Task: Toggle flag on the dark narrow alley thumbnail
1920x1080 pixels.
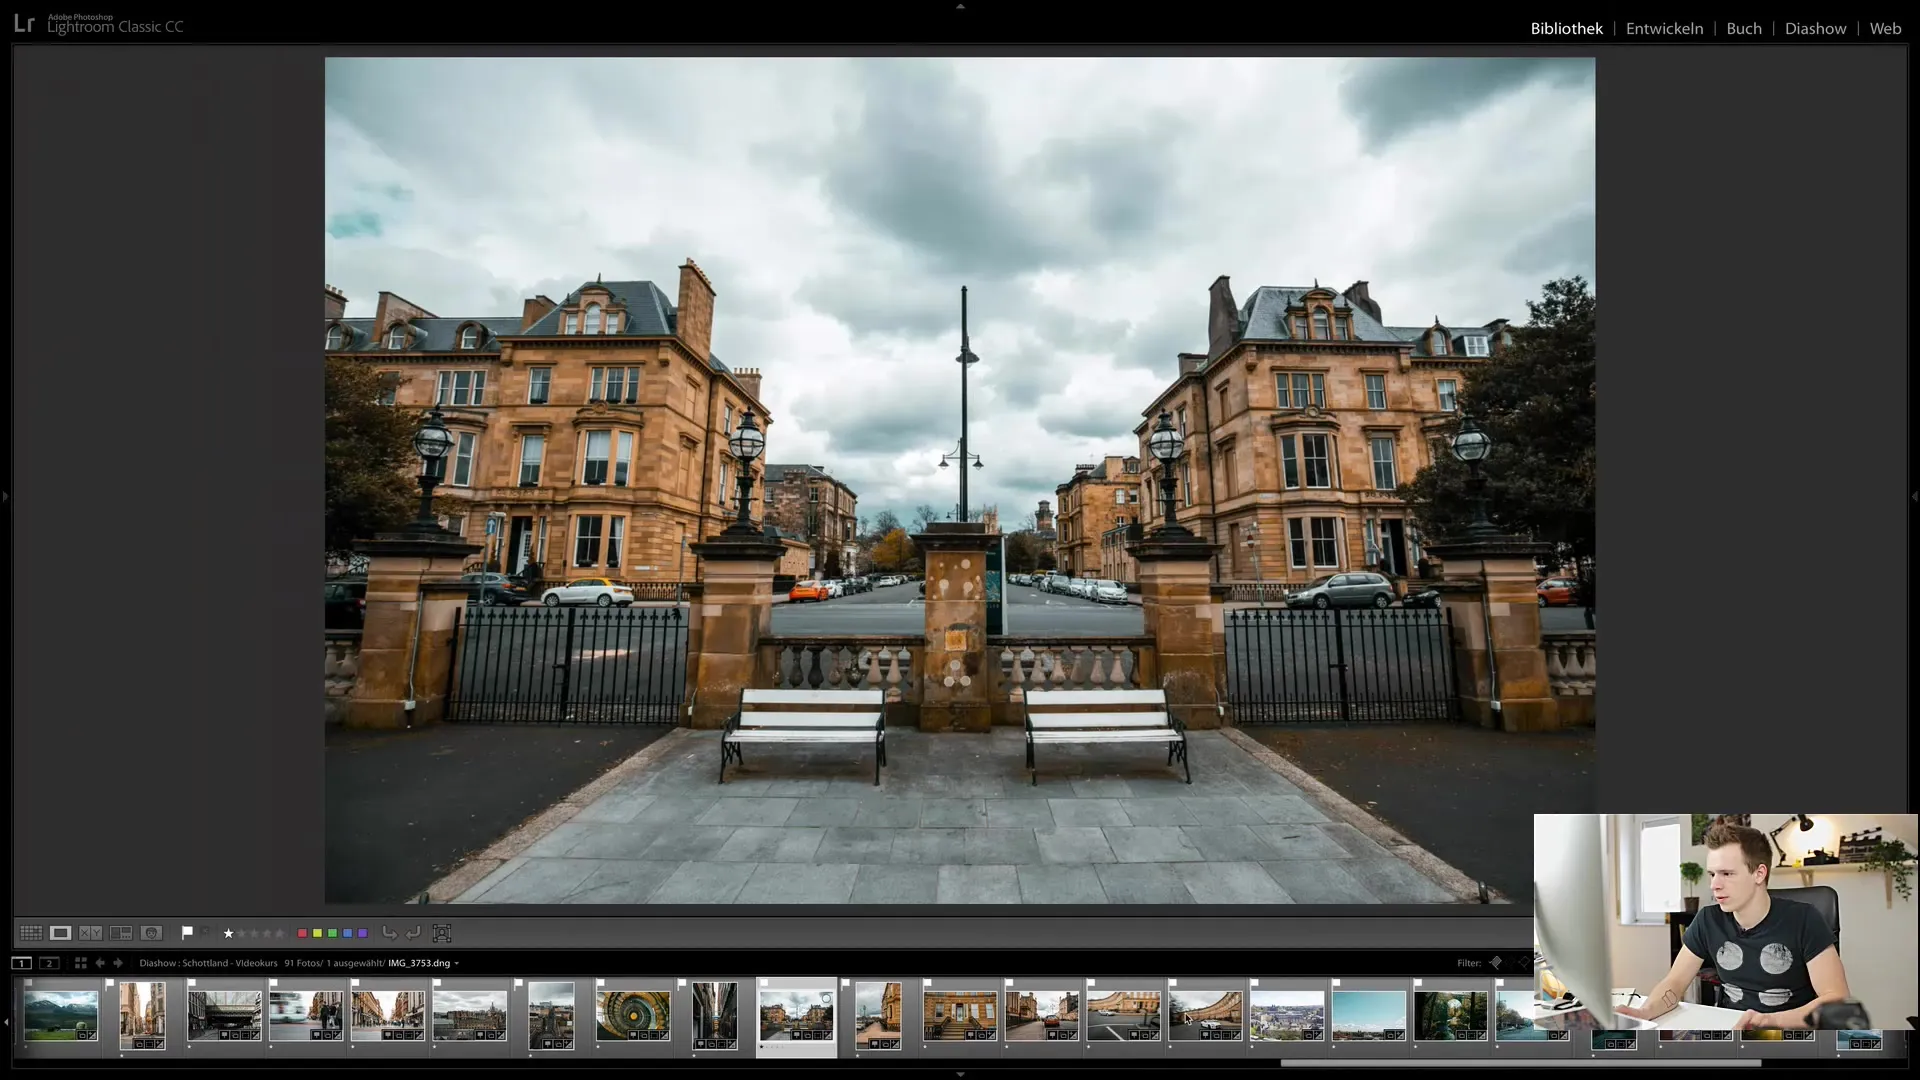Action: 682,983
